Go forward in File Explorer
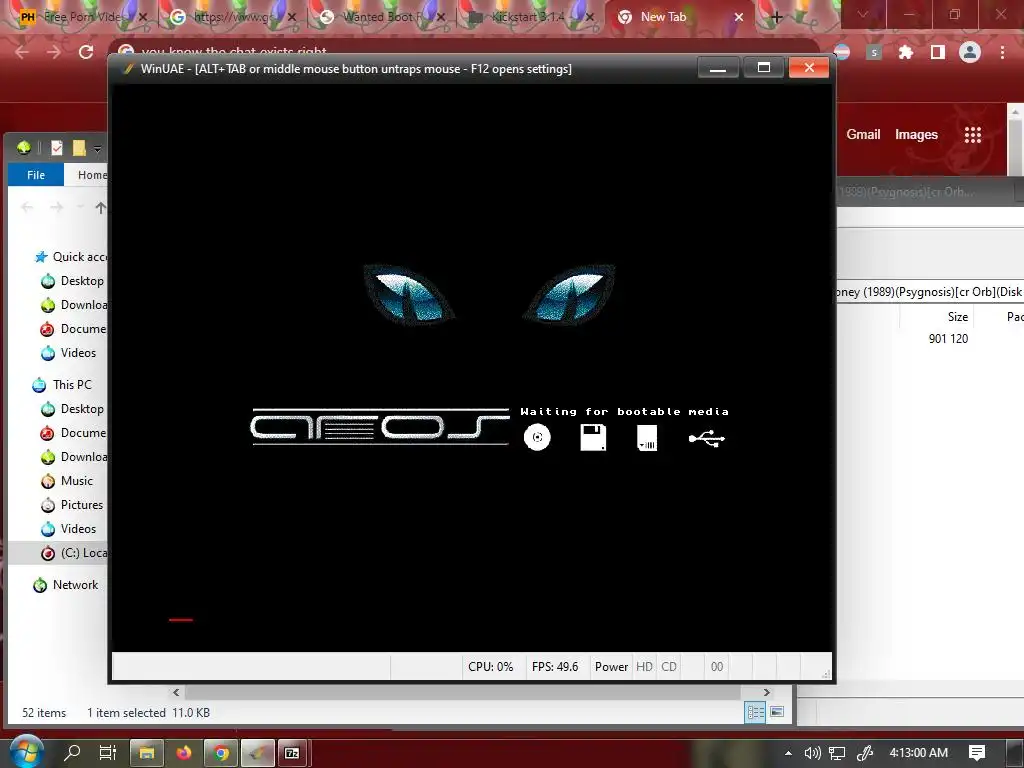 coord(57,207)
